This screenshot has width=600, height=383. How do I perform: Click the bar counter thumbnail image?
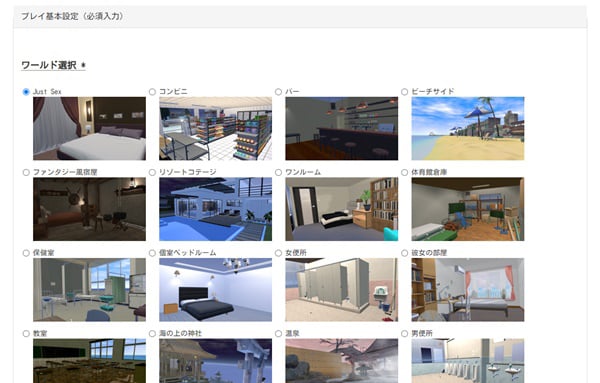[x=342, y=129]
